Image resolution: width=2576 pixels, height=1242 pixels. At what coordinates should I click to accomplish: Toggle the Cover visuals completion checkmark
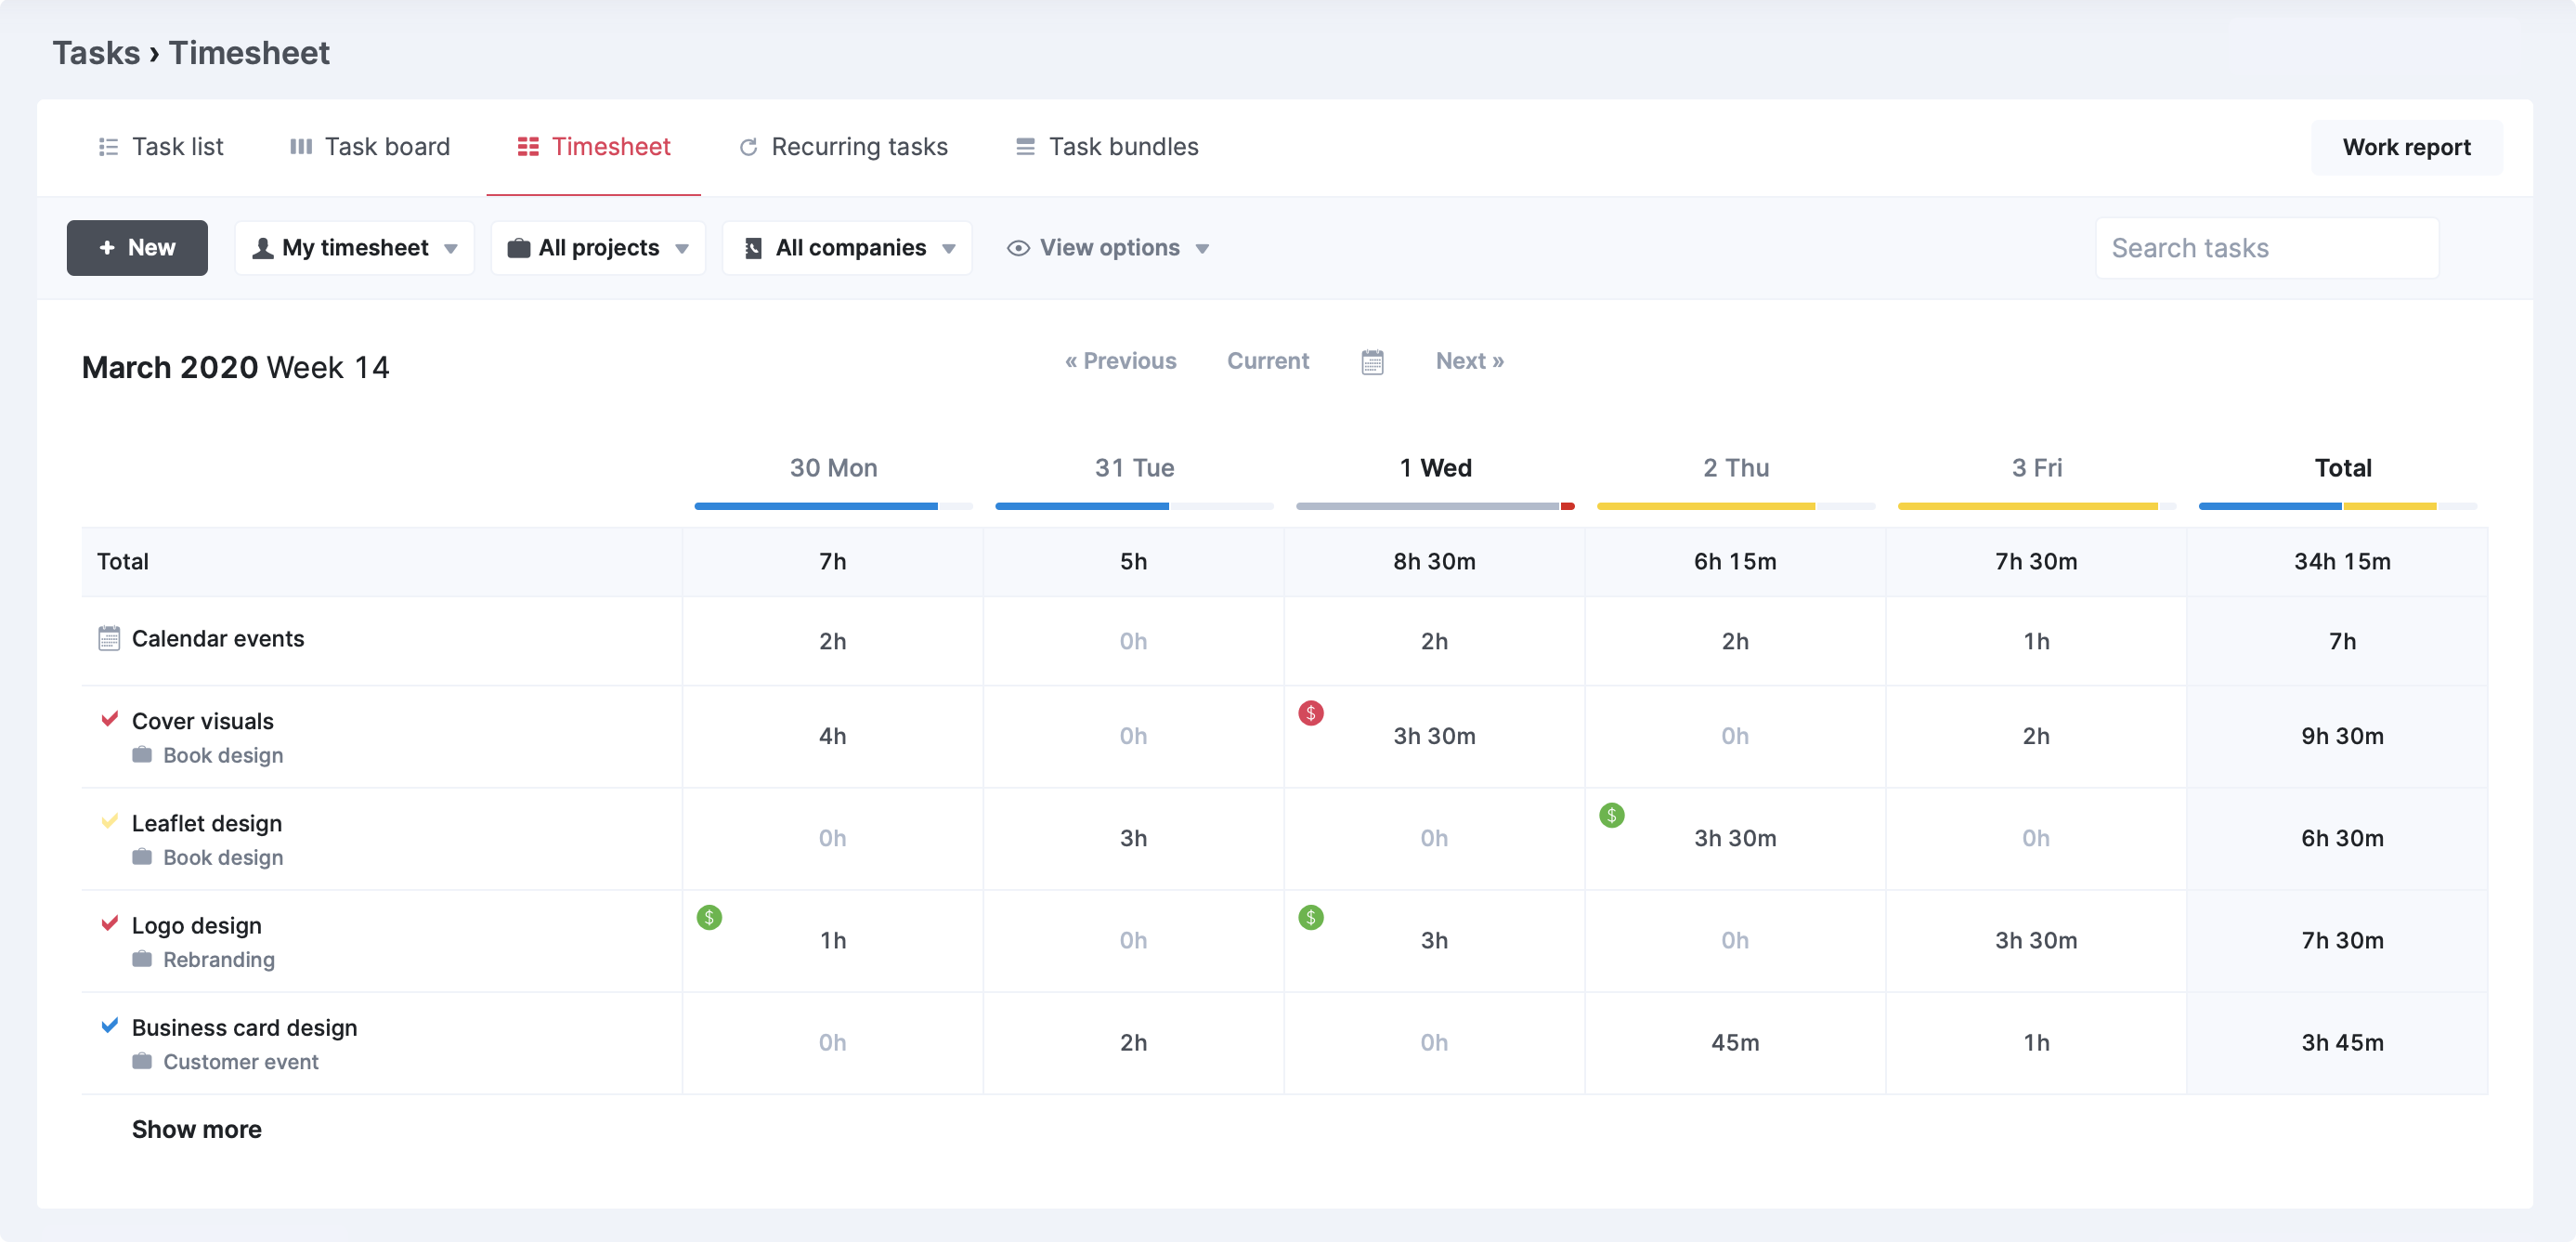coord(110,719)
